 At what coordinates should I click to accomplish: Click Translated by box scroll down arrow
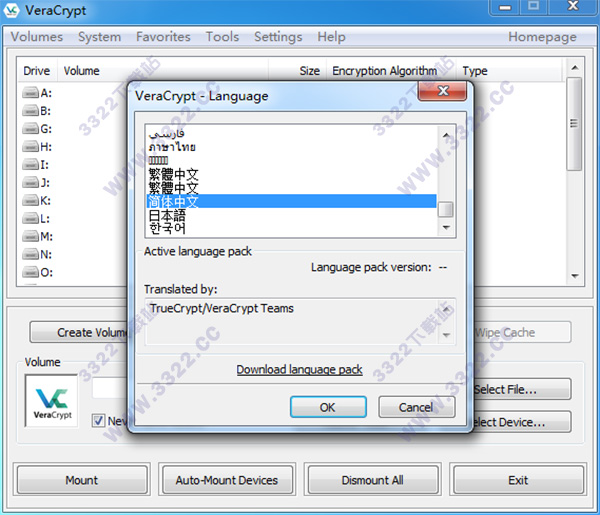point(446,335)
